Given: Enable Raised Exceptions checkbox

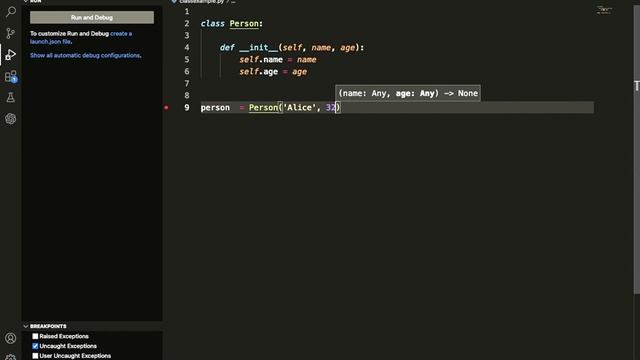Looking at the screenshot, I should [x=35, y=336].
